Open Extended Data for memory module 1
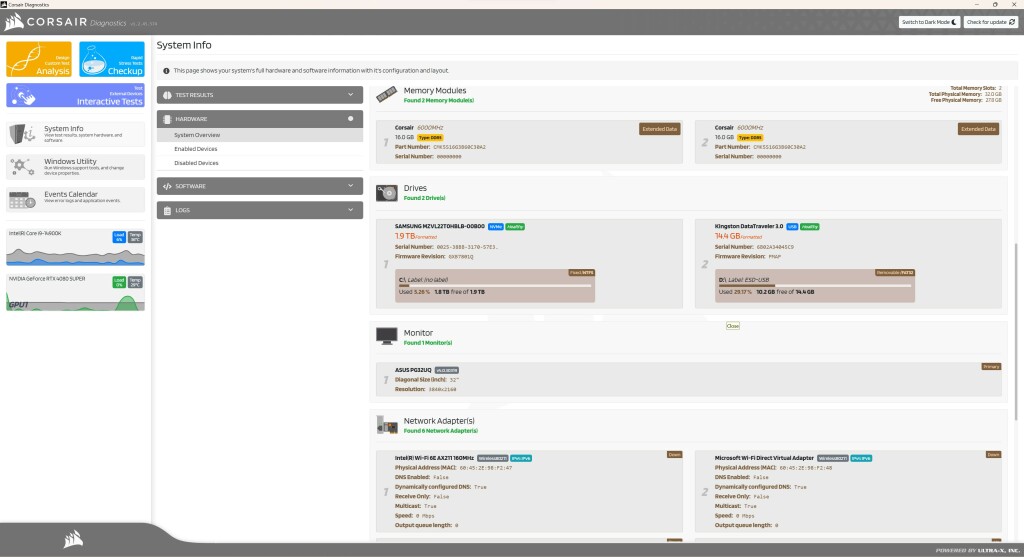 click(660, 129)
